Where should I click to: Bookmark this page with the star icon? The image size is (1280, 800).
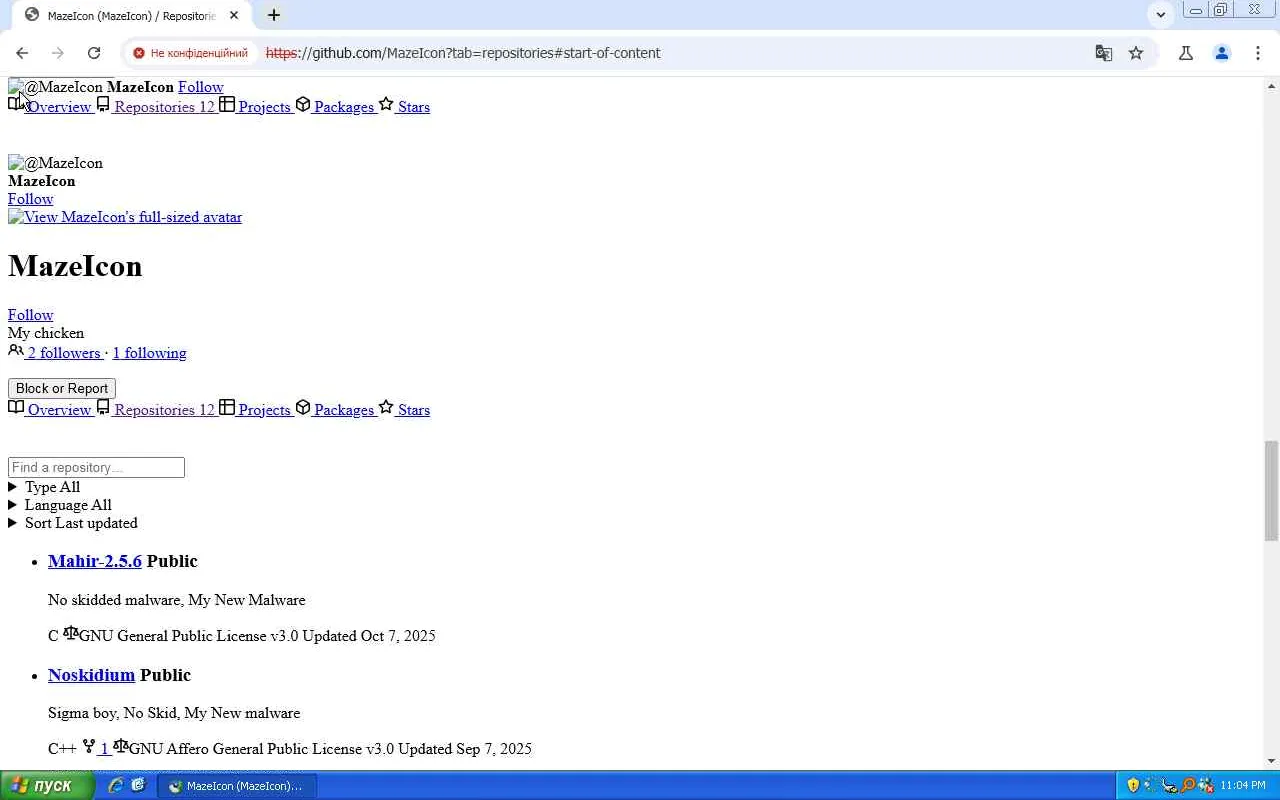tap(1136, 53)
